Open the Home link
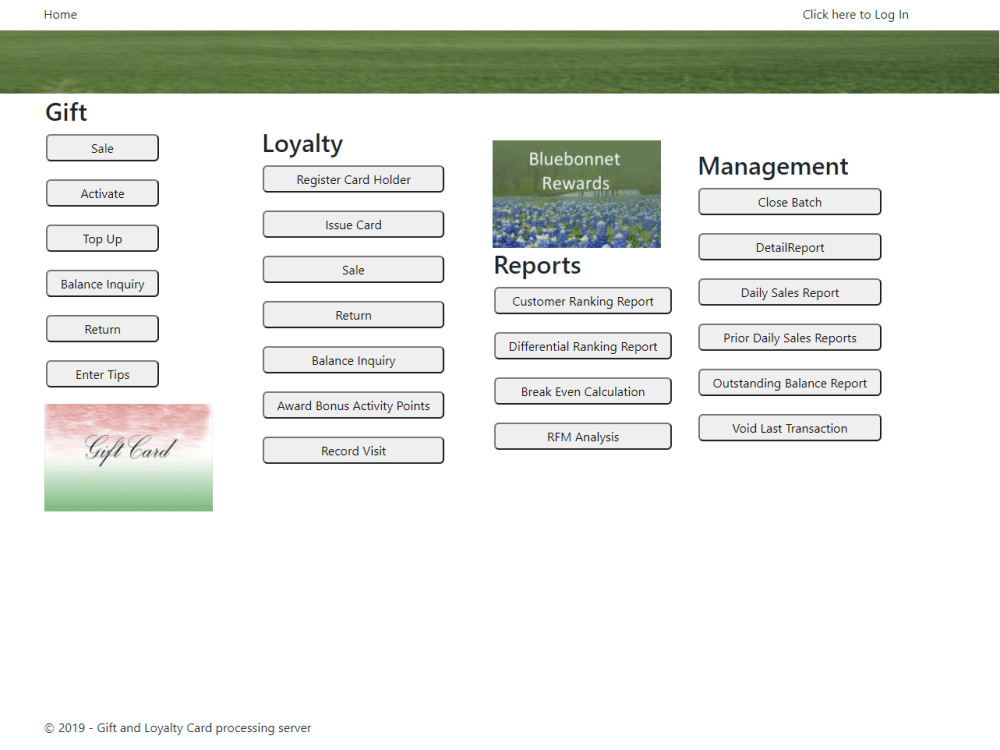1000x750 pixels. click(60, 15)
